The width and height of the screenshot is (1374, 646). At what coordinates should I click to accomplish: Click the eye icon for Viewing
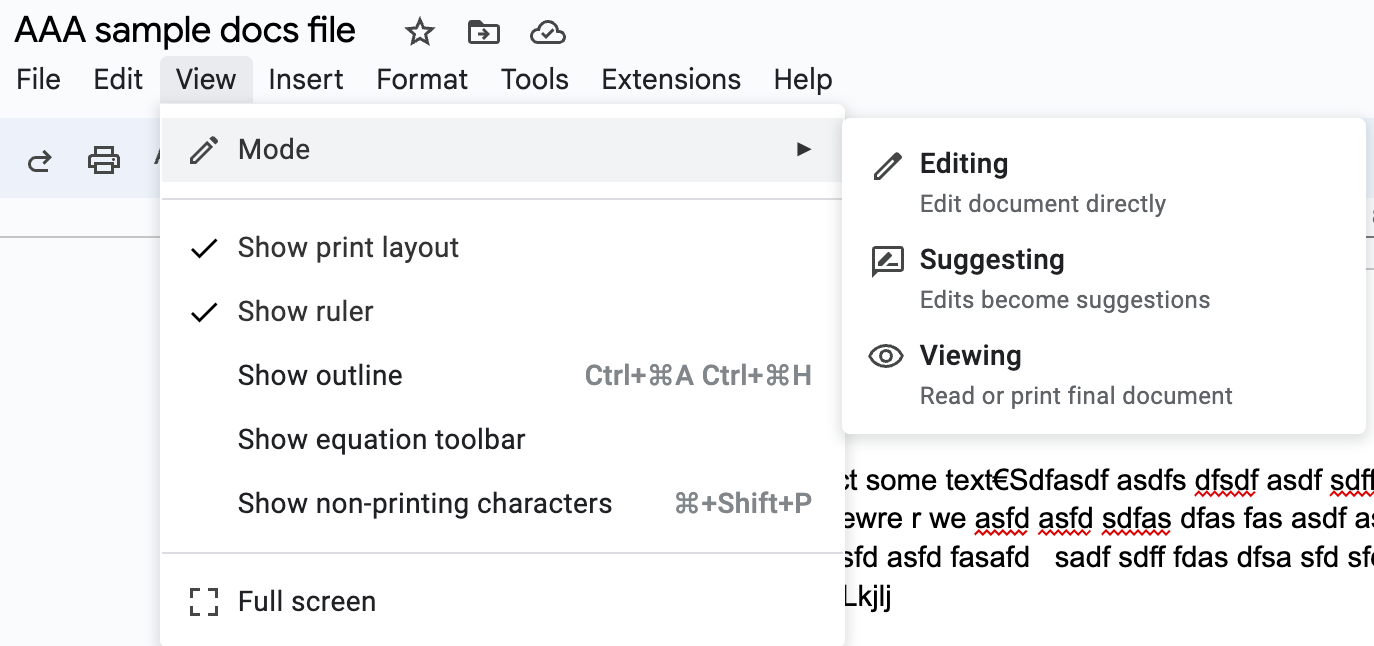point(887,356)
